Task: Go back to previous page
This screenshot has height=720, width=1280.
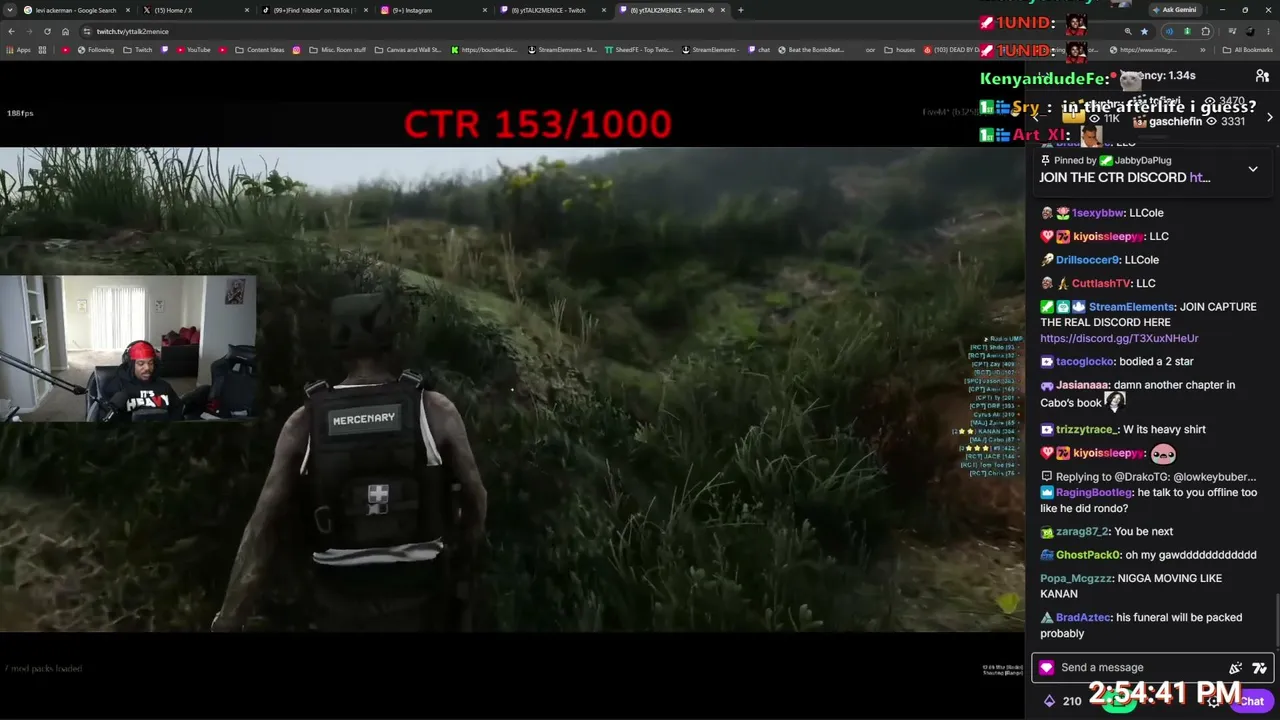Action: [11, 31]
